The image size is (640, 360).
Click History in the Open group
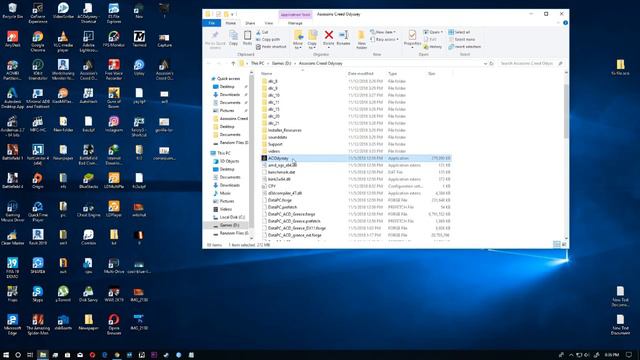tap(433, 47)
